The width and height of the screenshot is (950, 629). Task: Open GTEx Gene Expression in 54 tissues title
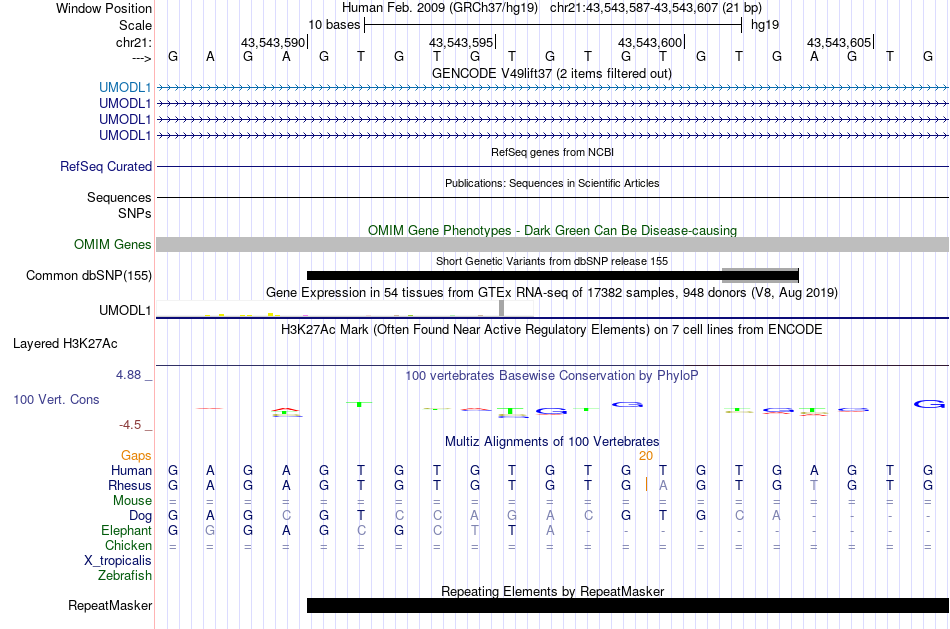(x=552, y=293)
